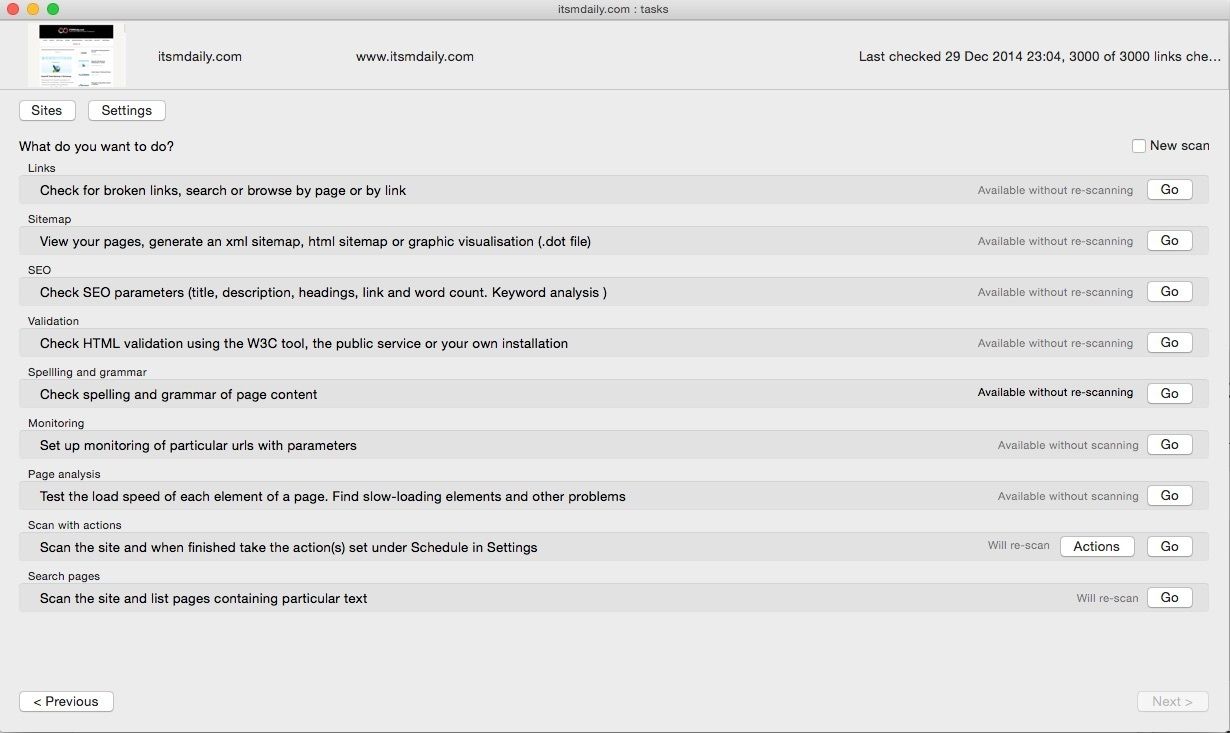Minimize the window using the yellow button
Screen dimensions: 1230x733
point(33,9)
